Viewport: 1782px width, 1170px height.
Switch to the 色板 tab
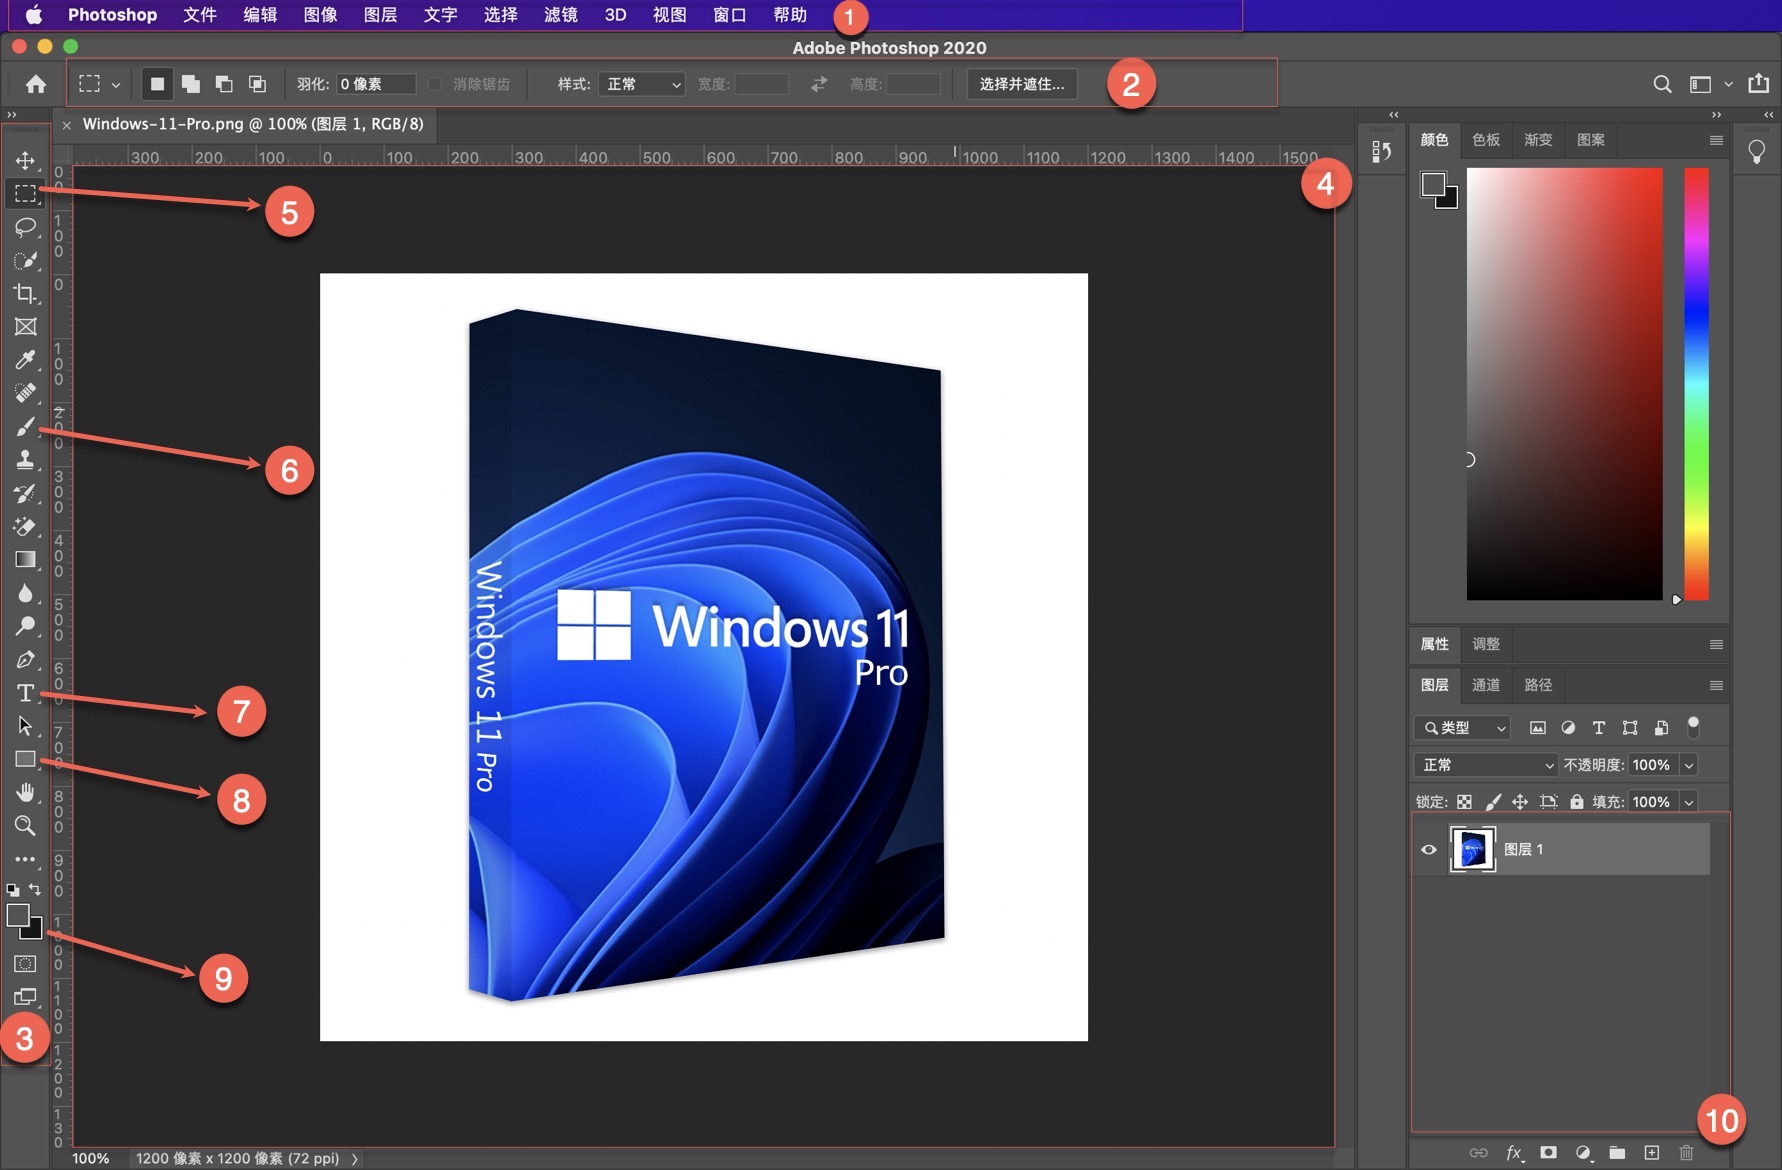point(1486,140)
